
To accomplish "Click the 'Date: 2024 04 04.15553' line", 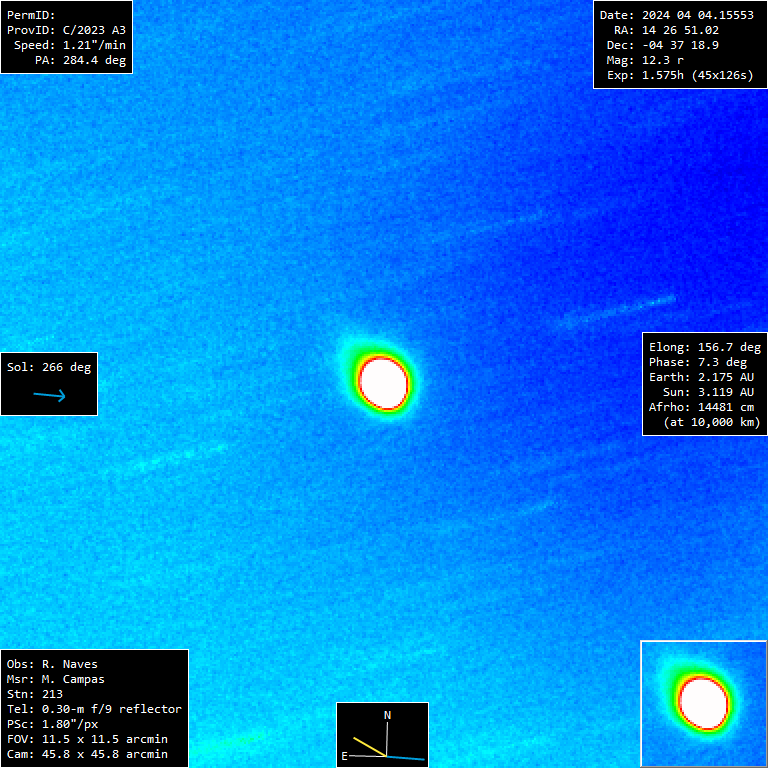I will point(677,15).
